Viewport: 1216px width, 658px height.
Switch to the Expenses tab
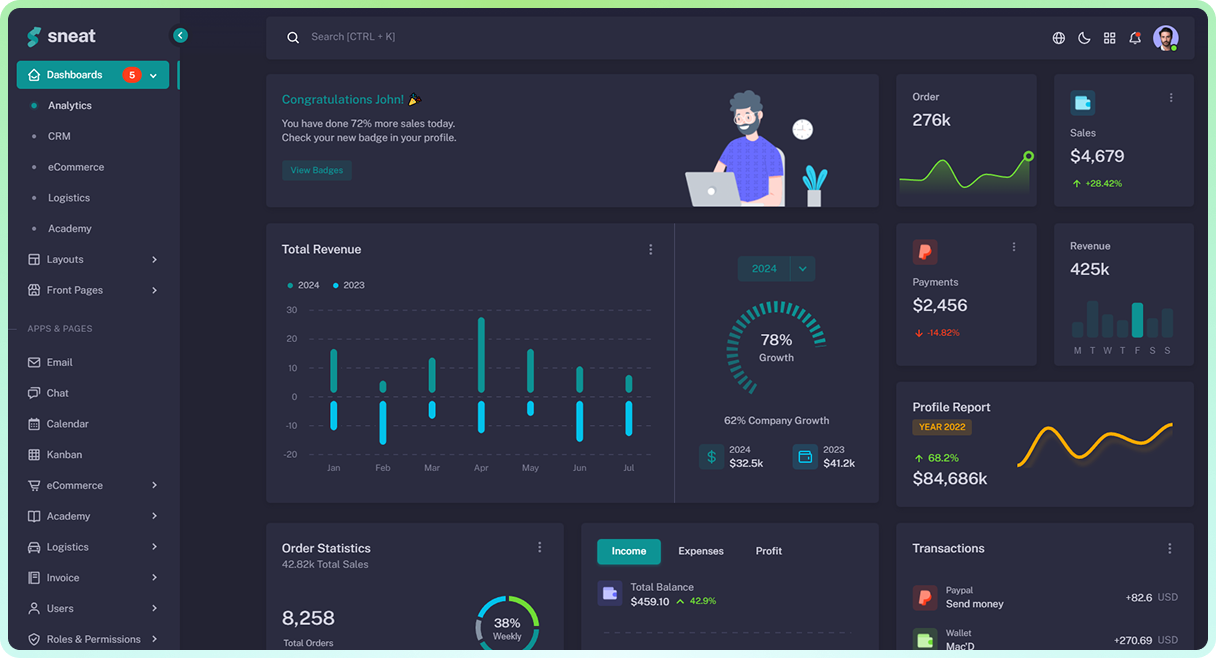(x=700, y=551)
